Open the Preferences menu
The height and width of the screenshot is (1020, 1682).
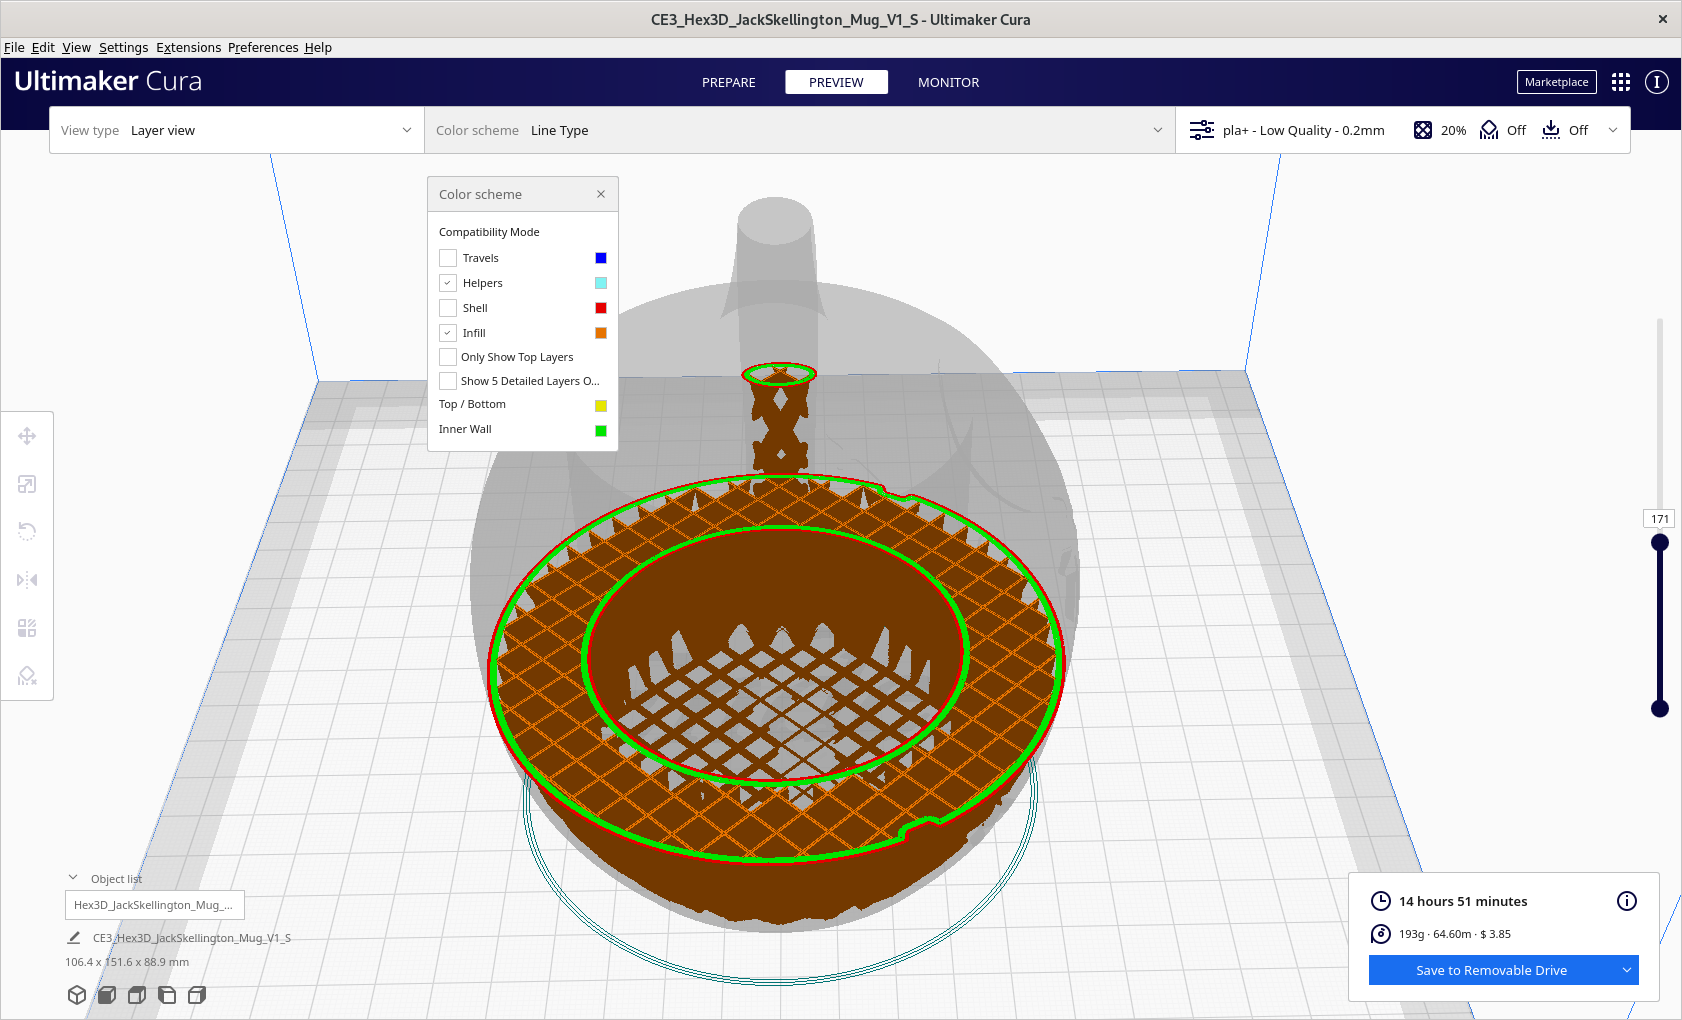tap(263, 47)
